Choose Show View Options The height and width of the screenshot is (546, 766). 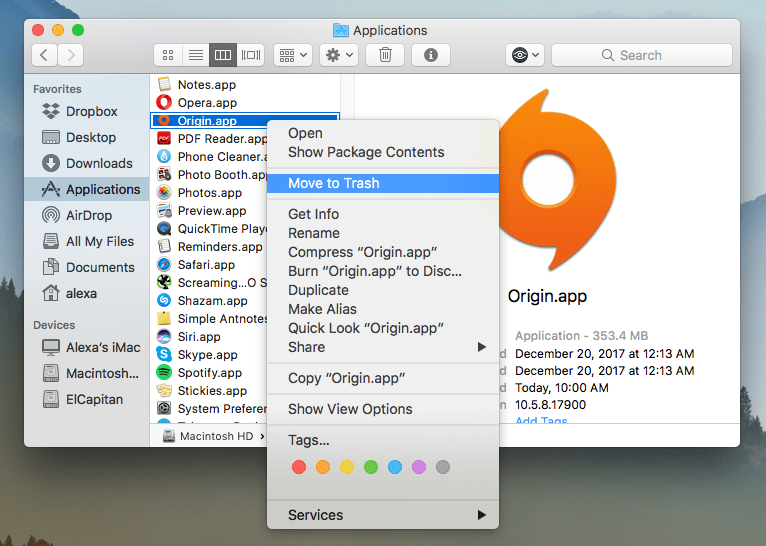(383, 409)
